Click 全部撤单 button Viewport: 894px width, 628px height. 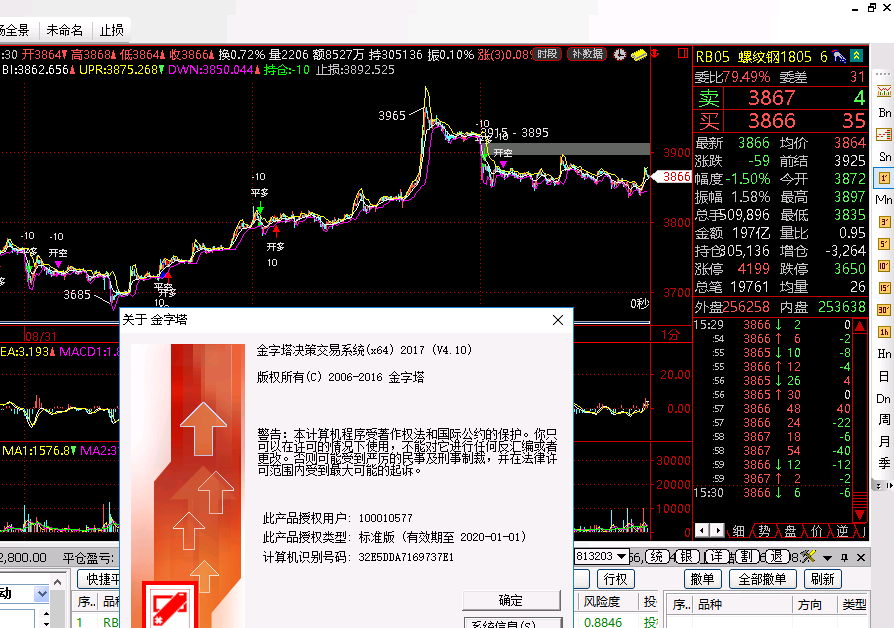[762, 580]
